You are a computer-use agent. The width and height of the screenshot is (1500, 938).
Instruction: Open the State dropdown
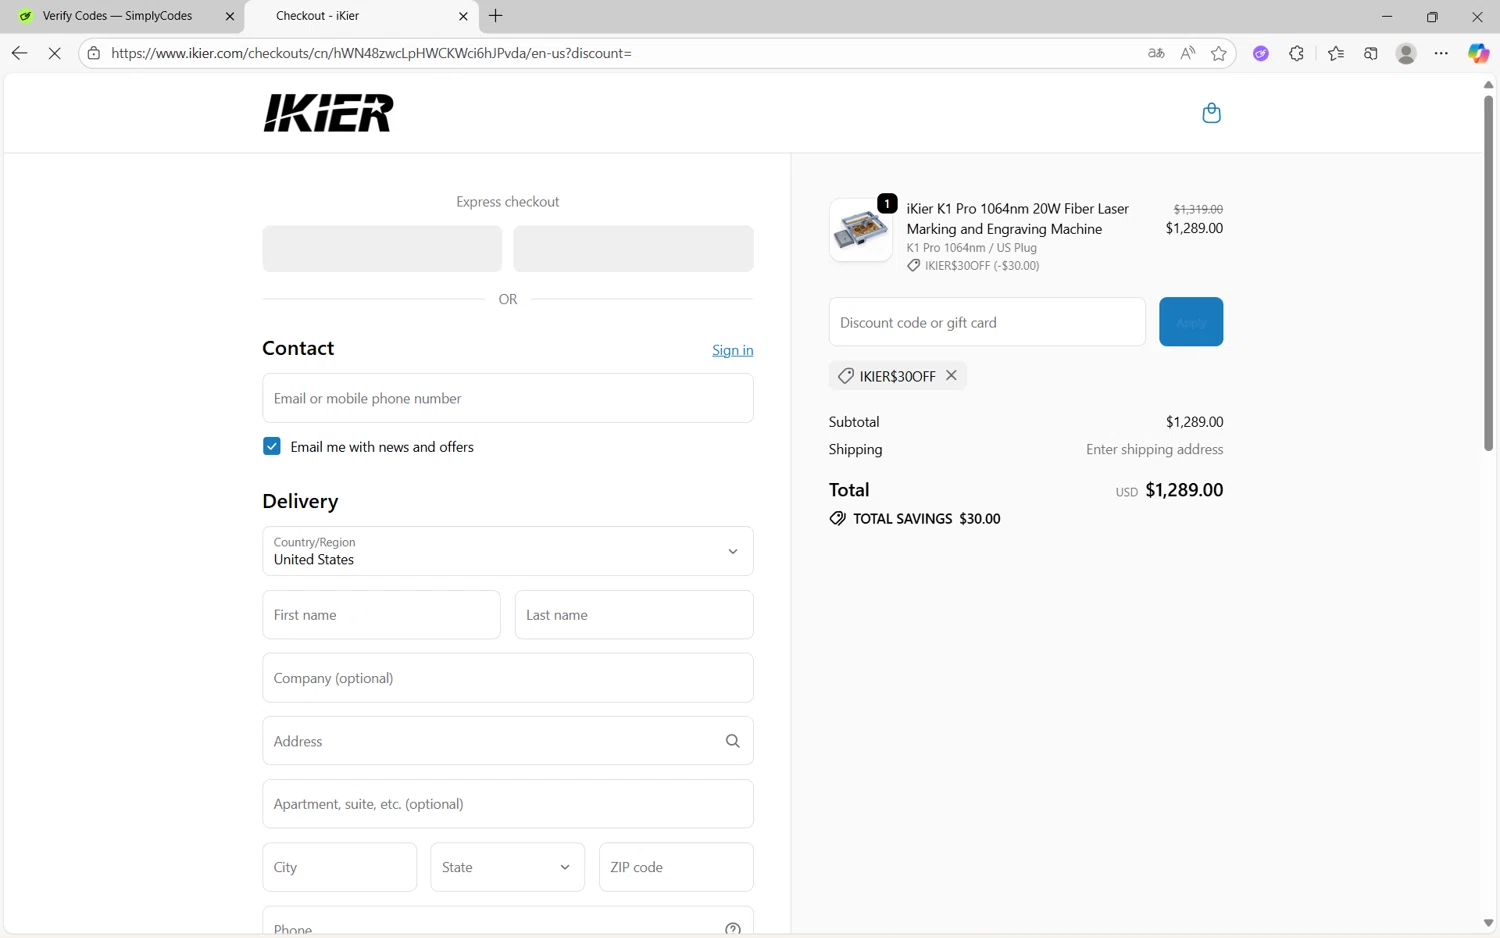point(508,867)
